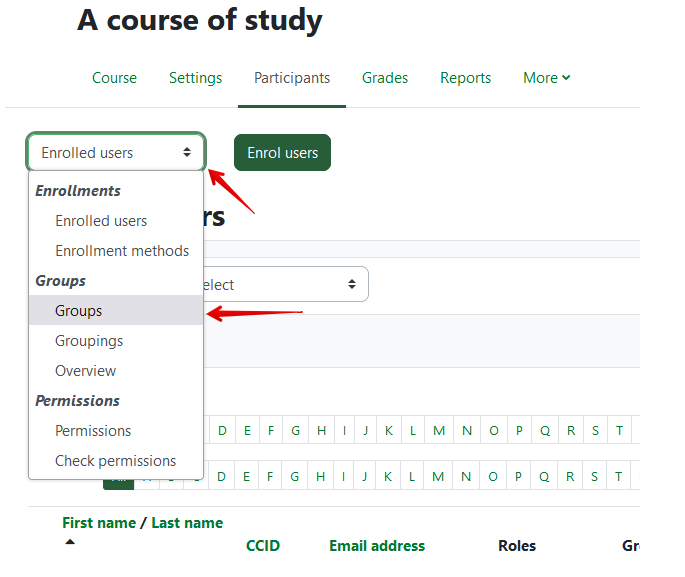The image size is (685, 577).
Task: Collapse the Enrolled users dropdown selector
Action: pyautogui.click(x=116, y=153)
